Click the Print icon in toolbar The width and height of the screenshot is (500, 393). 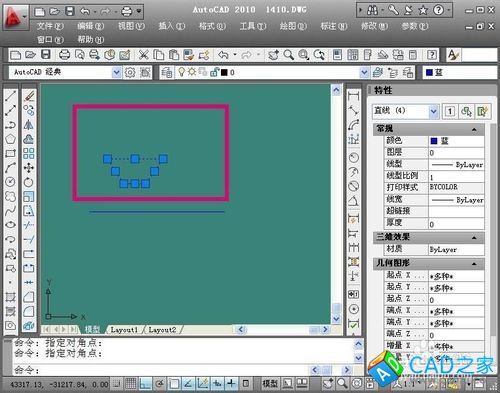[64, 55]
